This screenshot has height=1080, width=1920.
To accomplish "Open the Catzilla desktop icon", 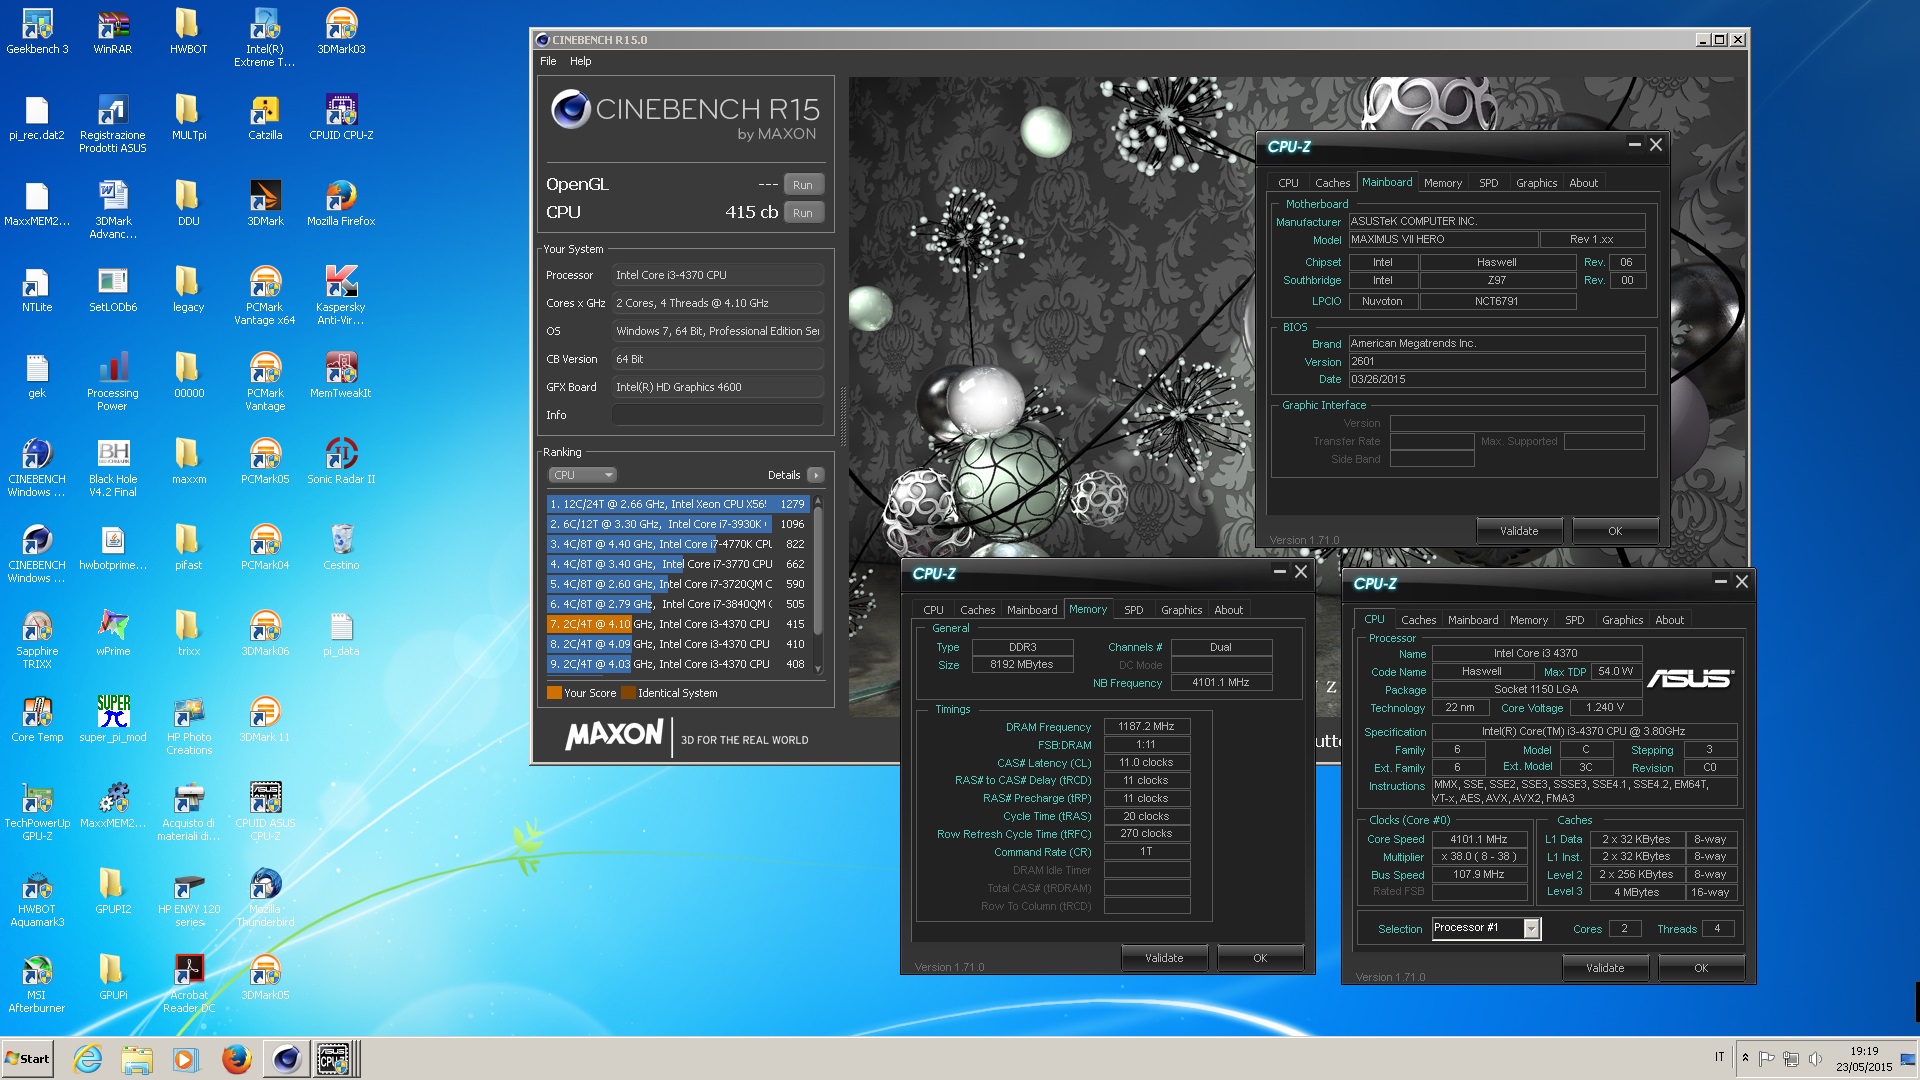I will (265, 116).
